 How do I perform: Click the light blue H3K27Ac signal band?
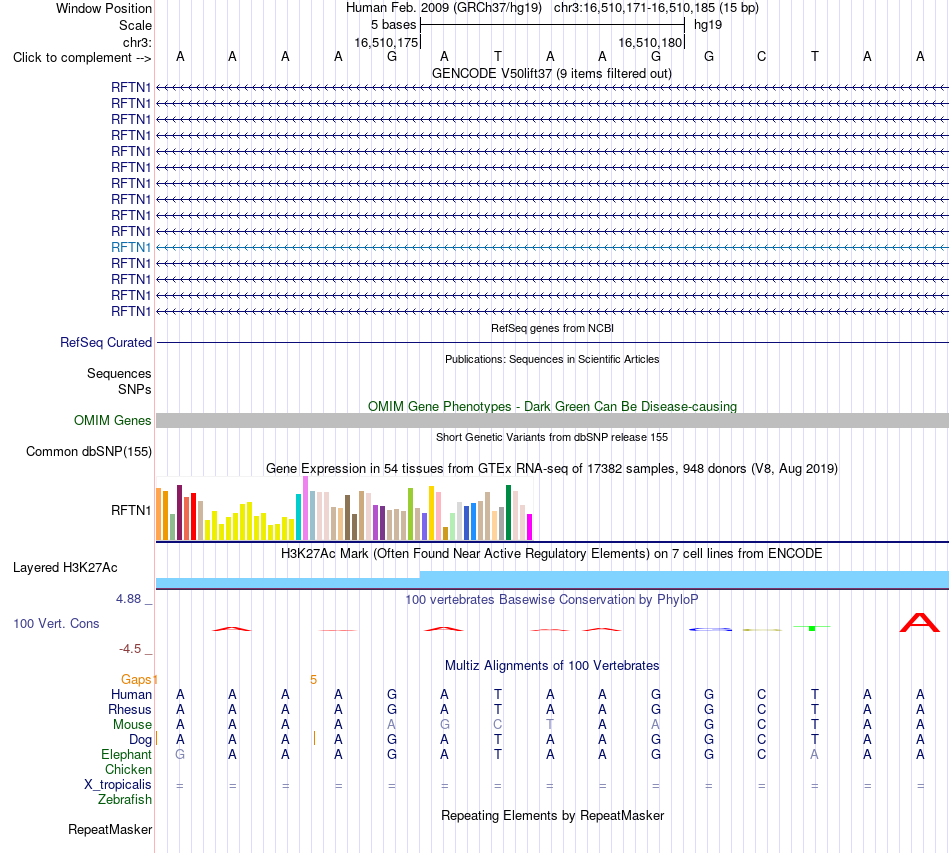point(552,580)
